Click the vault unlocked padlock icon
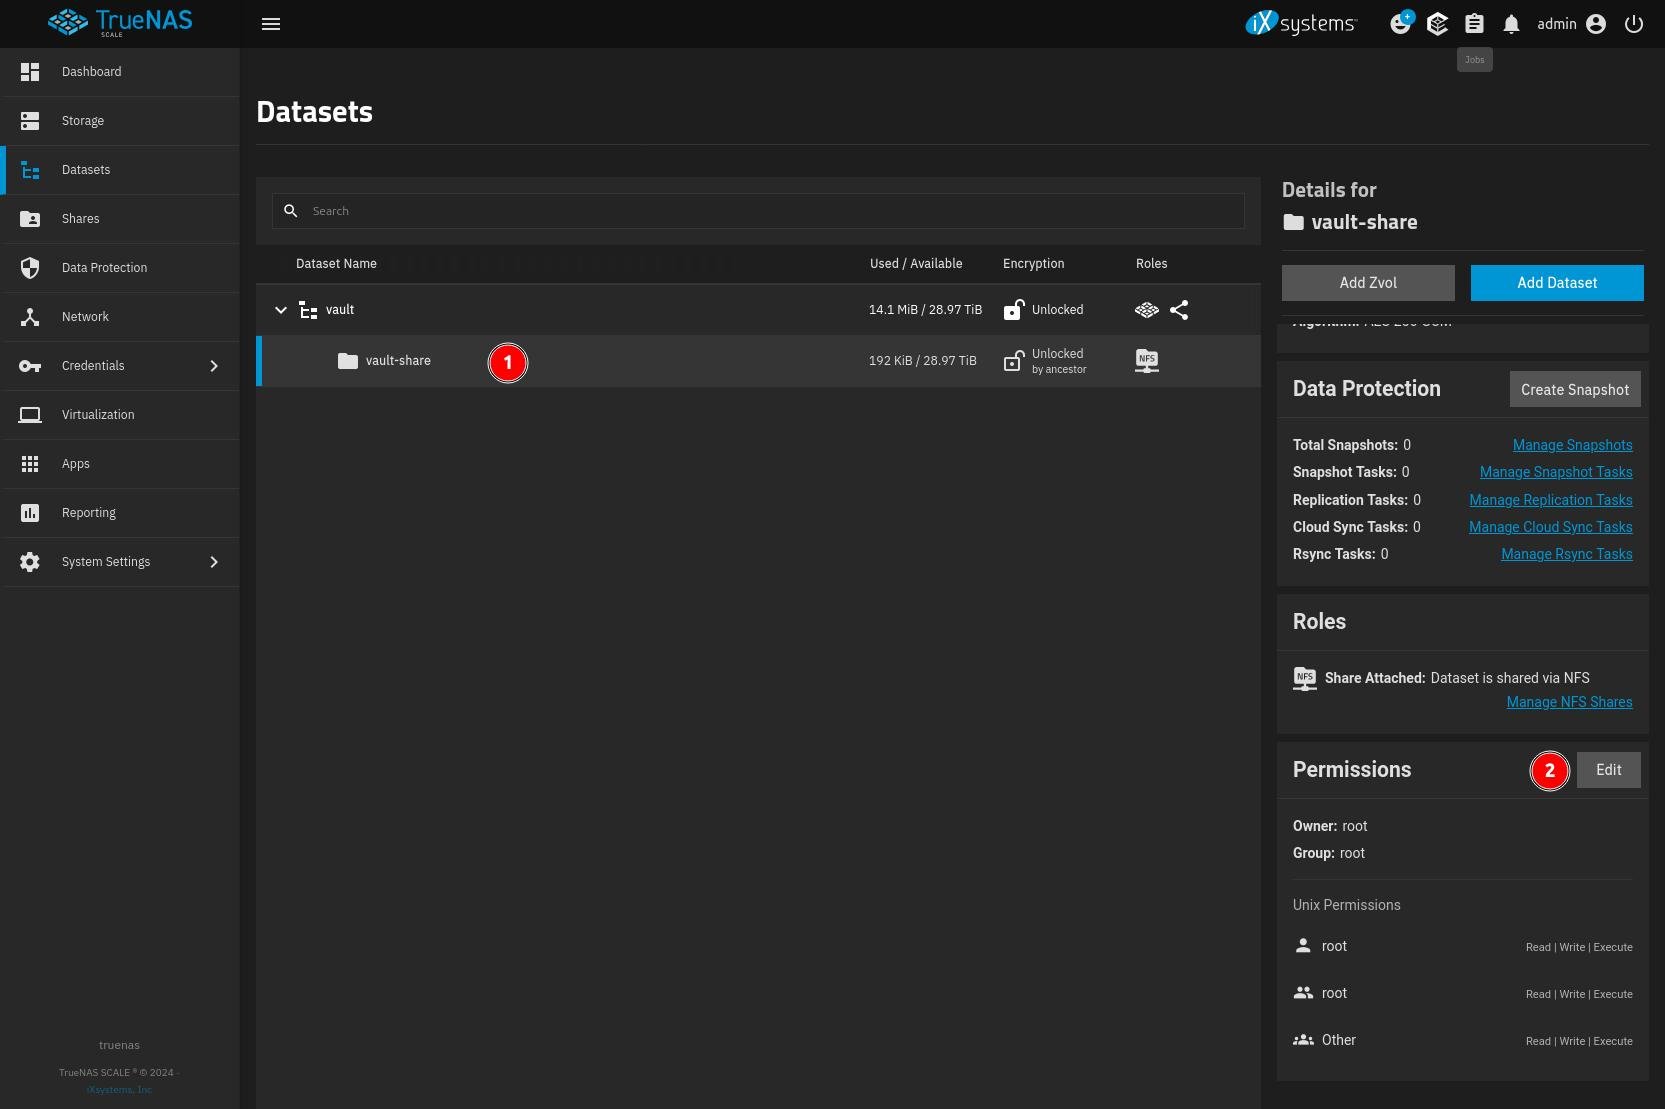Viewport: 1665px width, 1109px height. pyautogui.click(x=1014, y=310)
